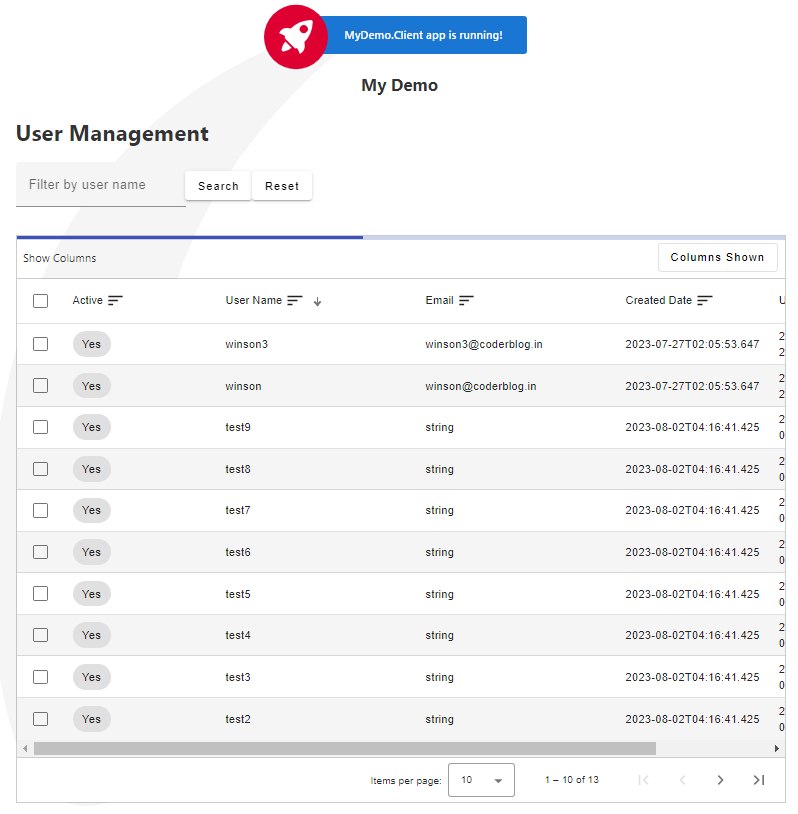Click the created date in test6 row
Image resolution: width=798 pixels, height=814 pixels.
coord(692,552)
